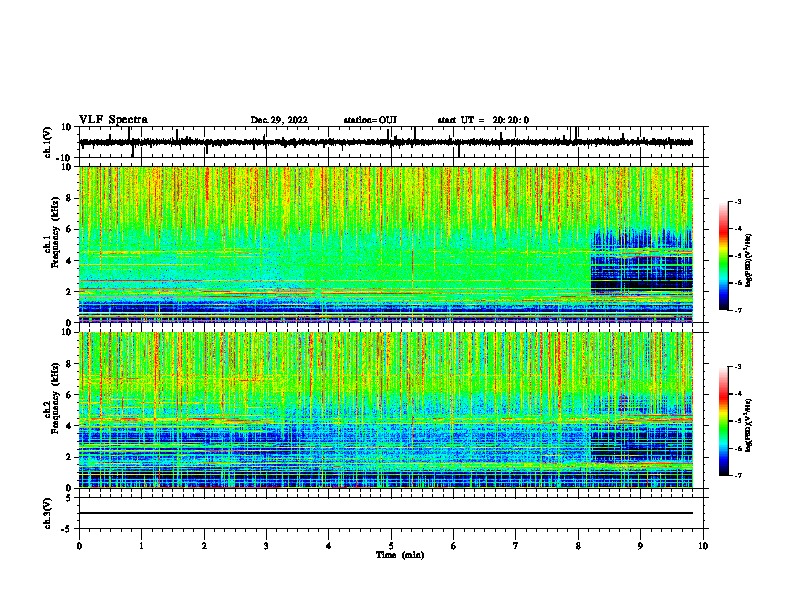Click the dark ch.2 region after minute 8
This screenshot has height=612, width=792.
pyautogui.click(x=641, y=443)
